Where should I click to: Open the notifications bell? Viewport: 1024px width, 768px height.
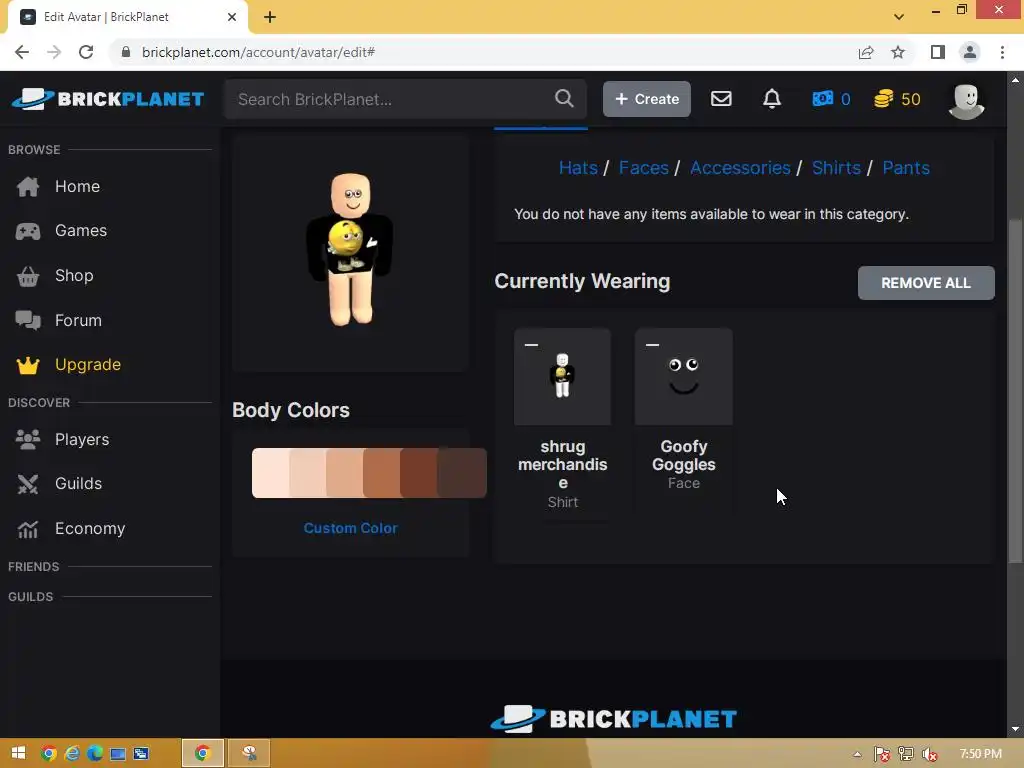[772, 99]
